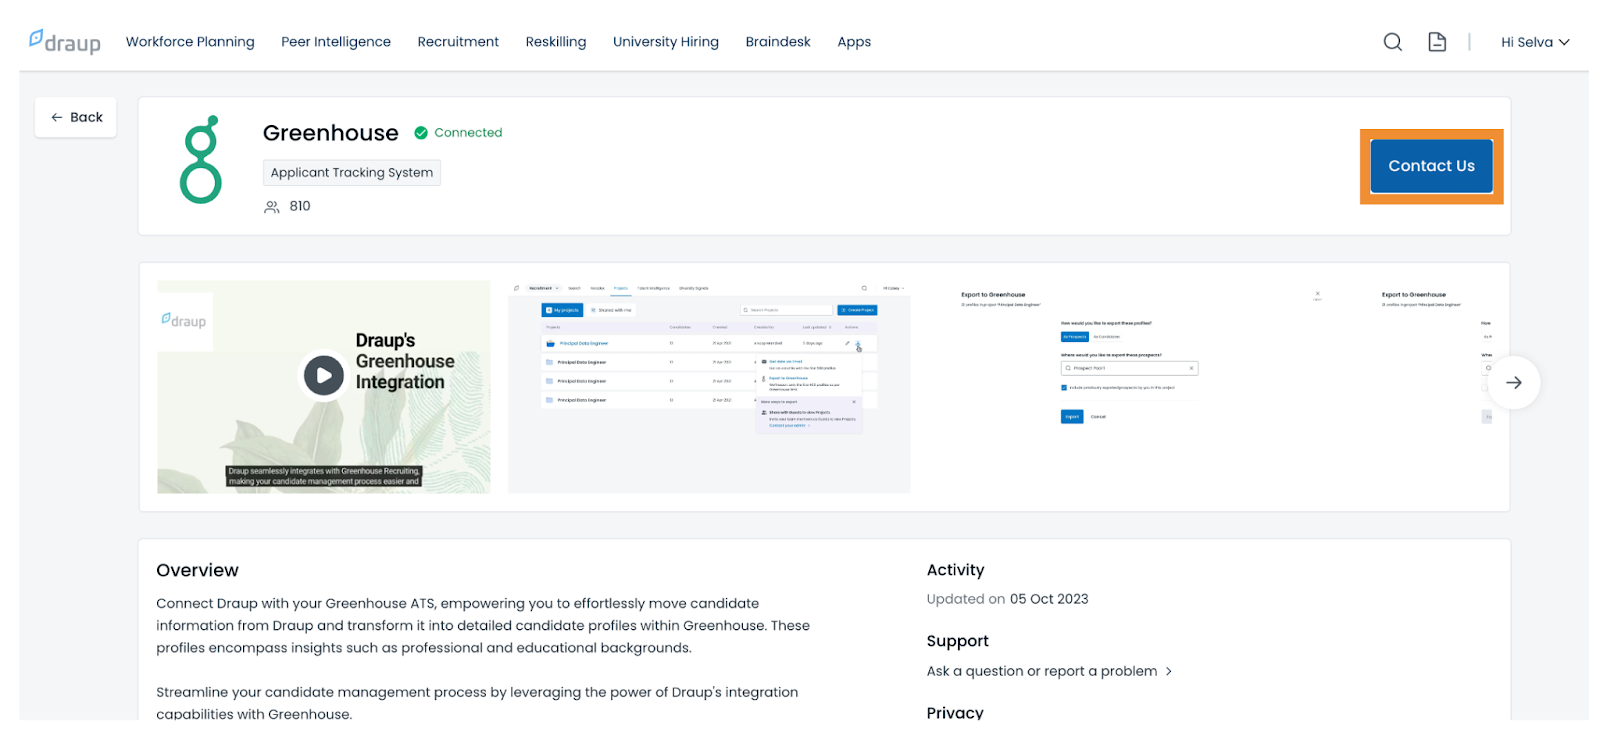The image size is (1600, 729).
Task: Click the Greenhouse logo icon
Action: click(x=201, y=160)
